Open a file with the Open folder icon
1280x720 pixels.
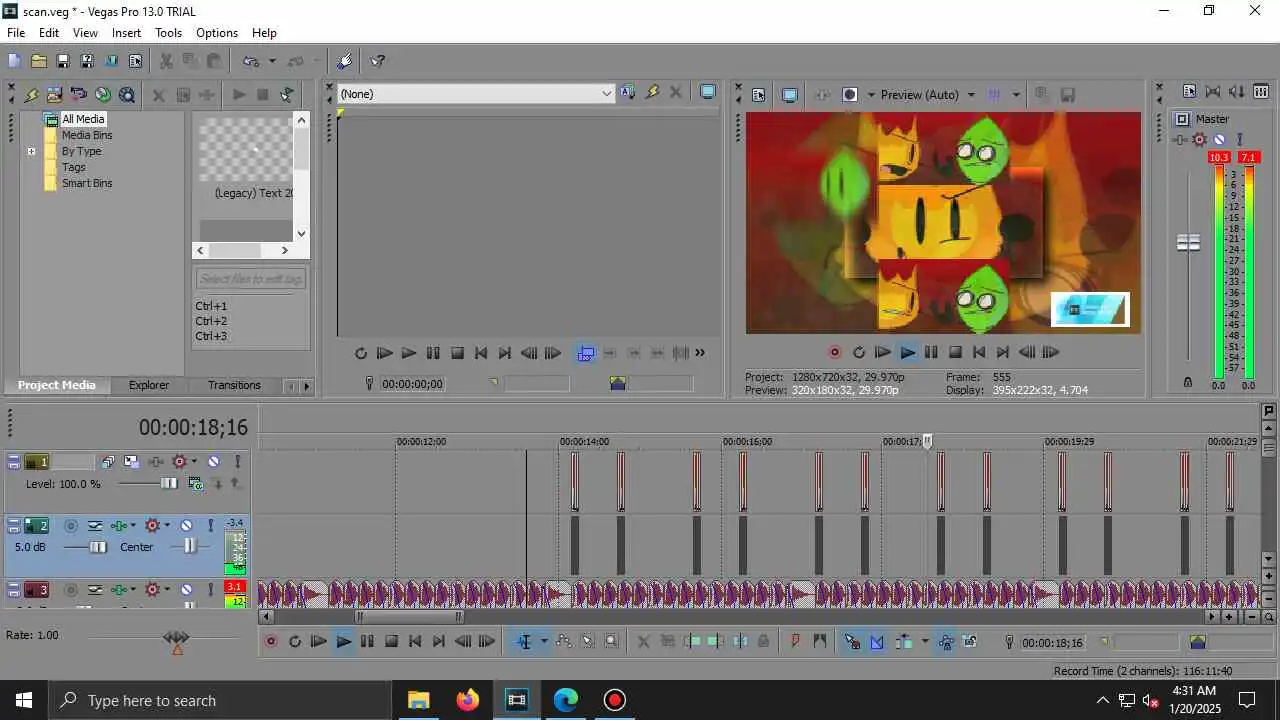(38, 61)
